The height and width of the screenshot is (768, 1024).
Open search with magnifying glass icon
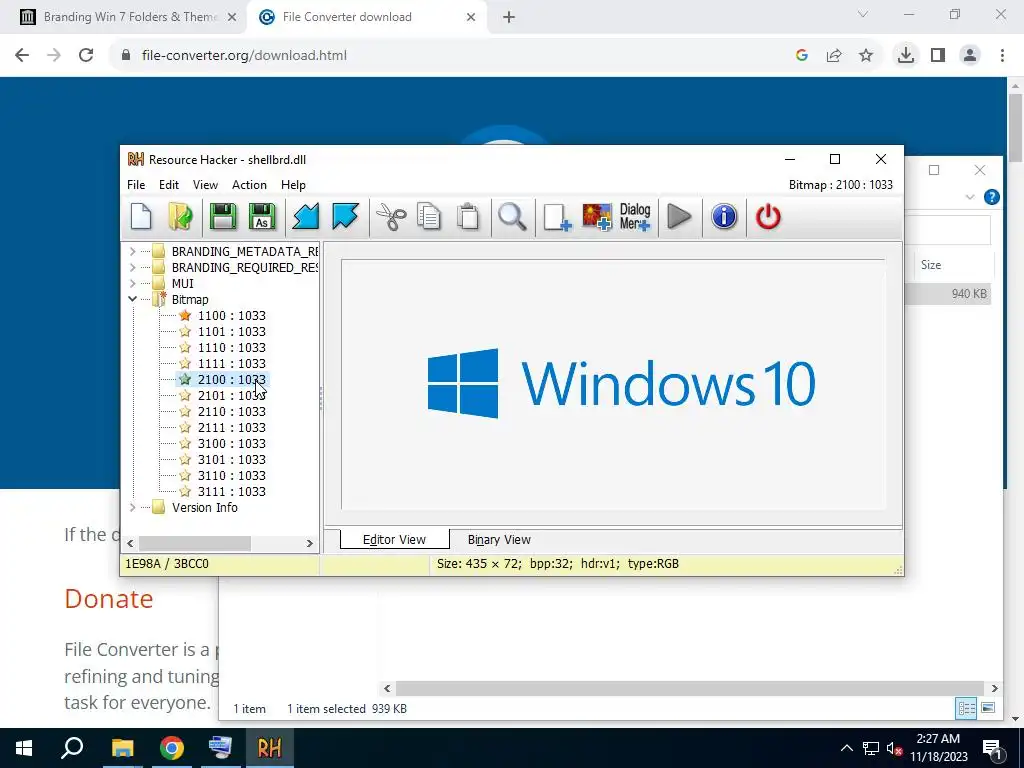(512, 217)
